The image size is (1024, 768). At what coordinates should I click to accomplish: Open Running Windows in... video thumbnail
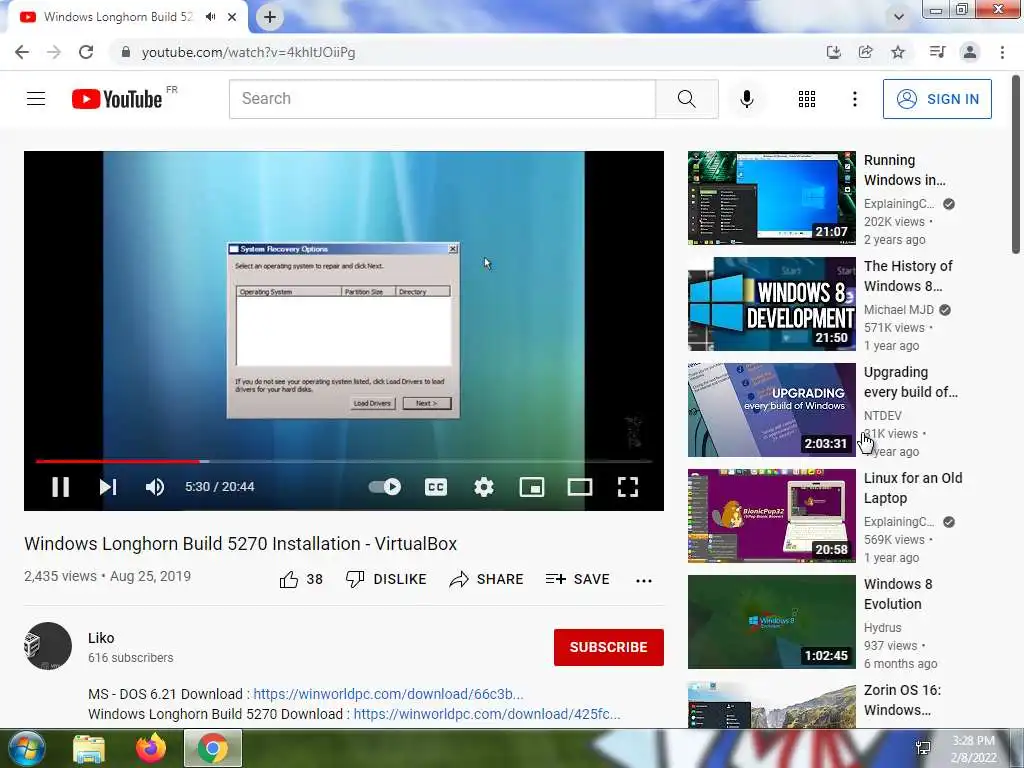click(x=771, y=198)
